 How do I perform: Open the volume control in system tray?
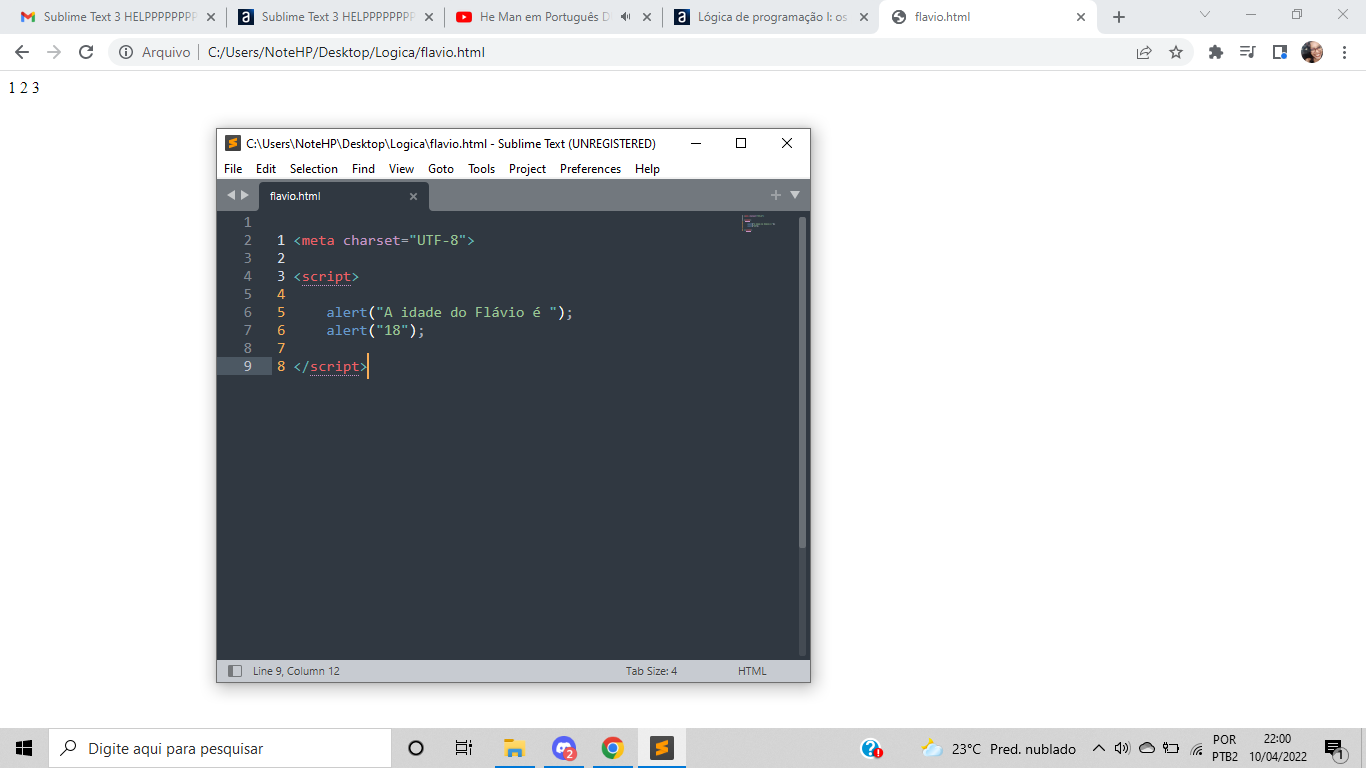pyautogui.click(x=1122, y=748)
